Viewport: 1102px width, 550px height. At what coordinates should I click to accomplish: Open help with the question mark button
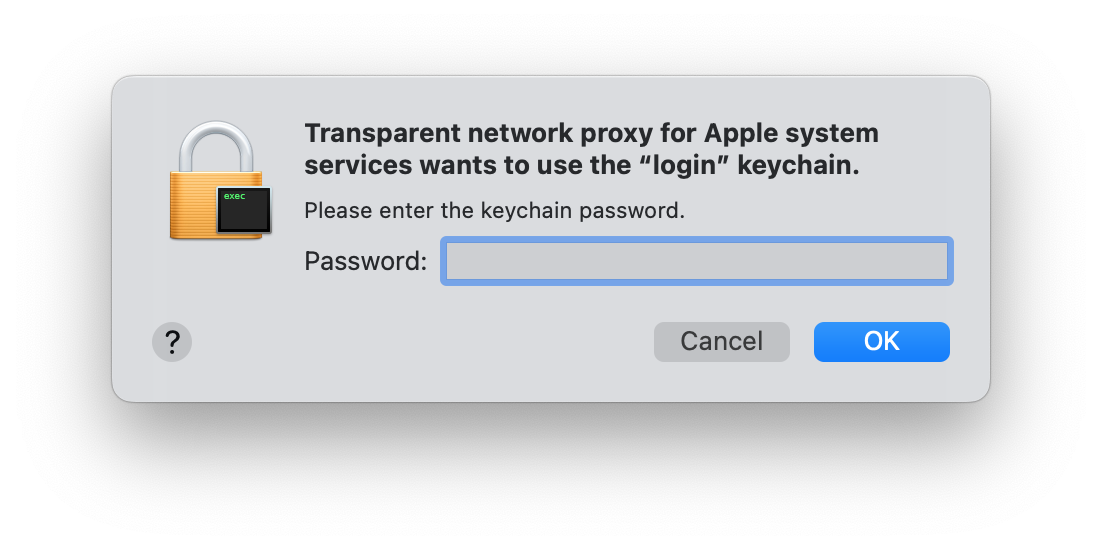(172, 342)
